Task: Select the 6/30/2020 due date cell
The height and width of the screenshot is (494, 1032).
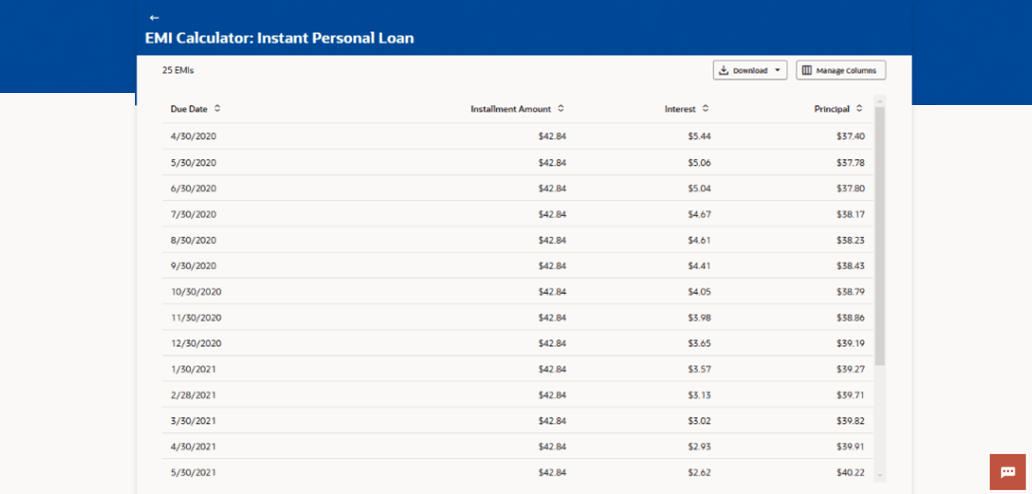Action: click(194, 188)
